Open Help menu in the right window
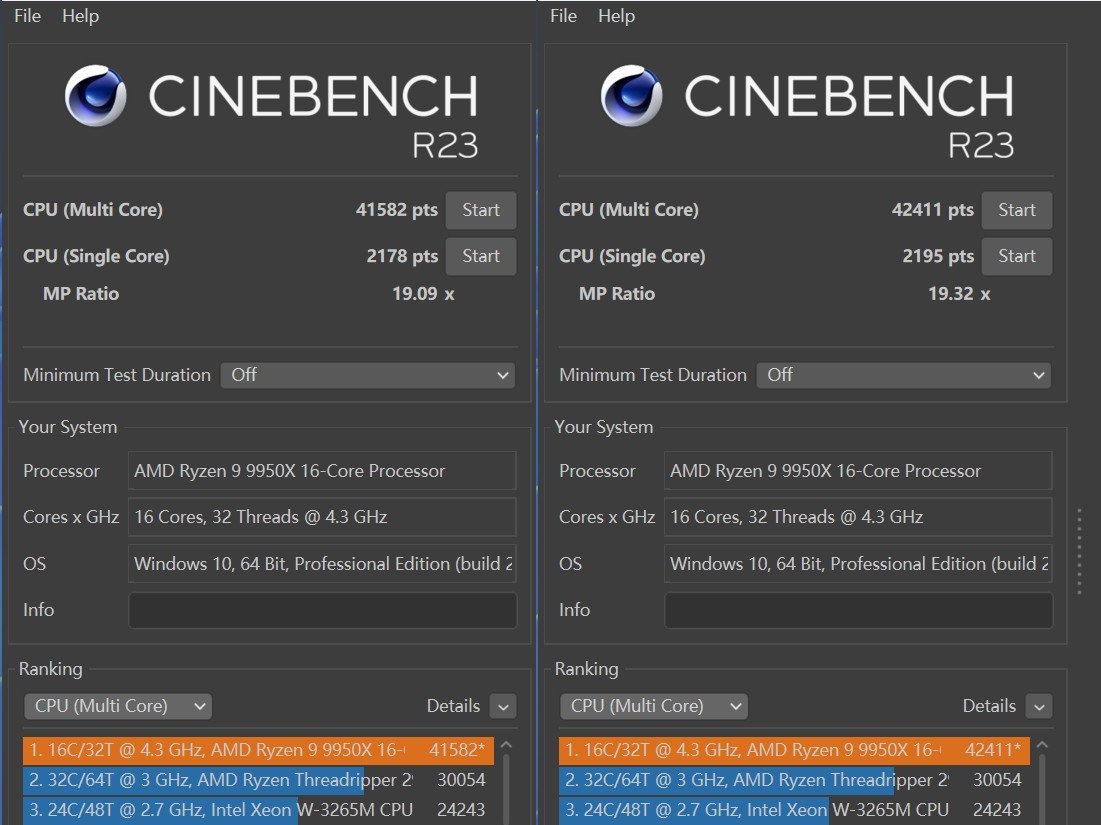 [x=616, y=16]
